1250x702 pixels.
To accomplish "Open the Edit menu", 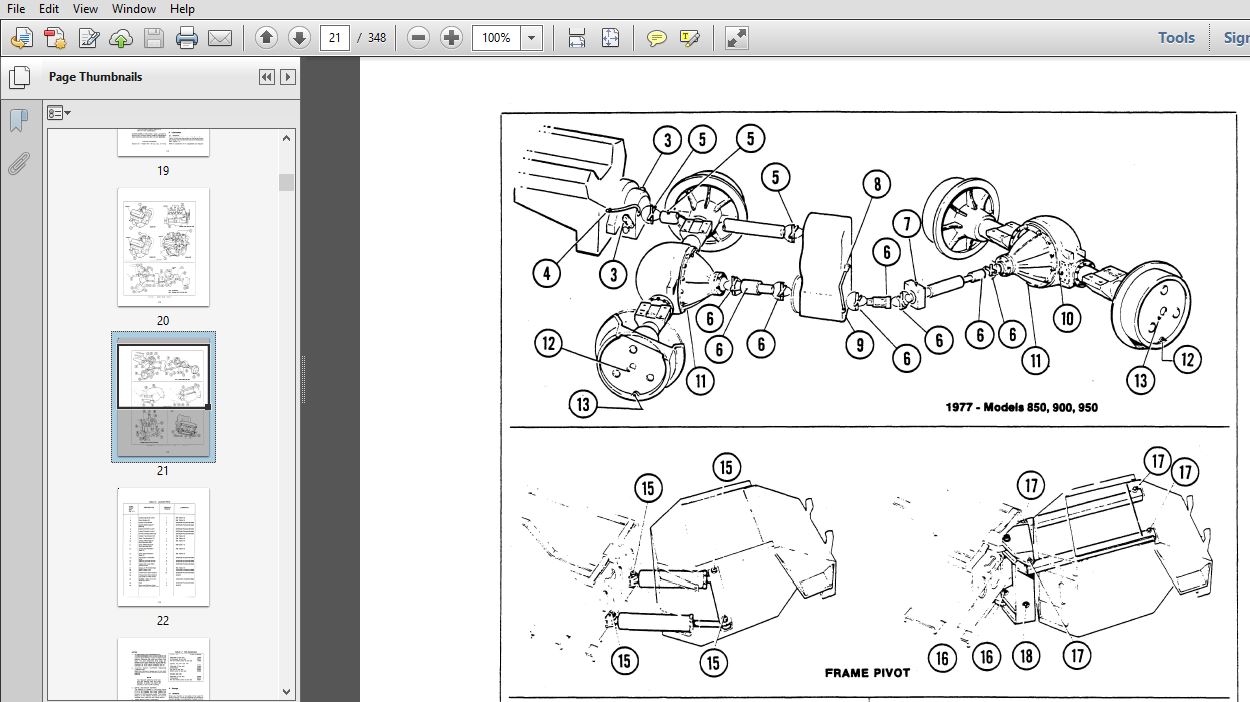I will 49,9.
